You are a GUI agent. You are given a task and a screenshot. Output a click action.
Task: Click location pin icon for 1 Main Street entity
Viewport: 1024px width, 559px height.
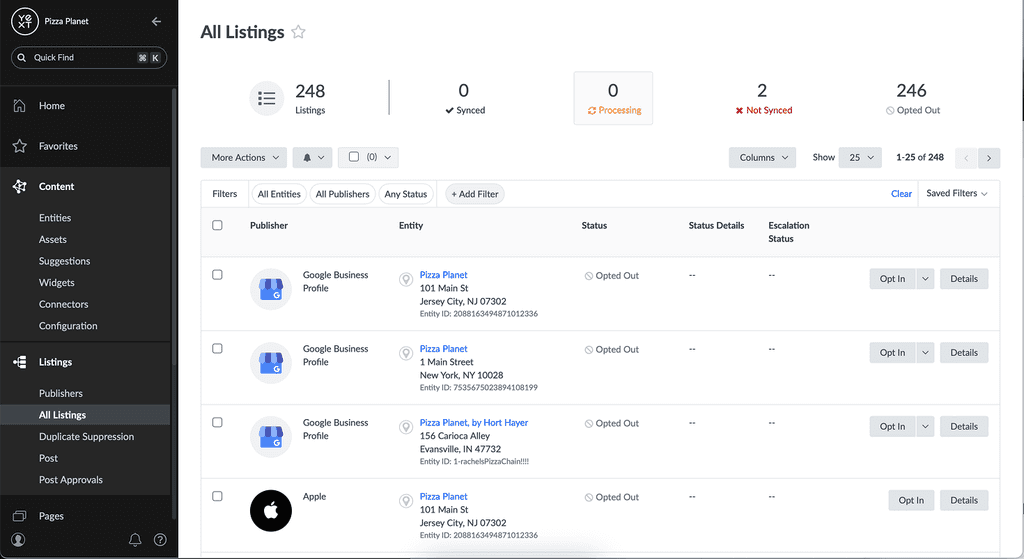[x=406, y=353]
